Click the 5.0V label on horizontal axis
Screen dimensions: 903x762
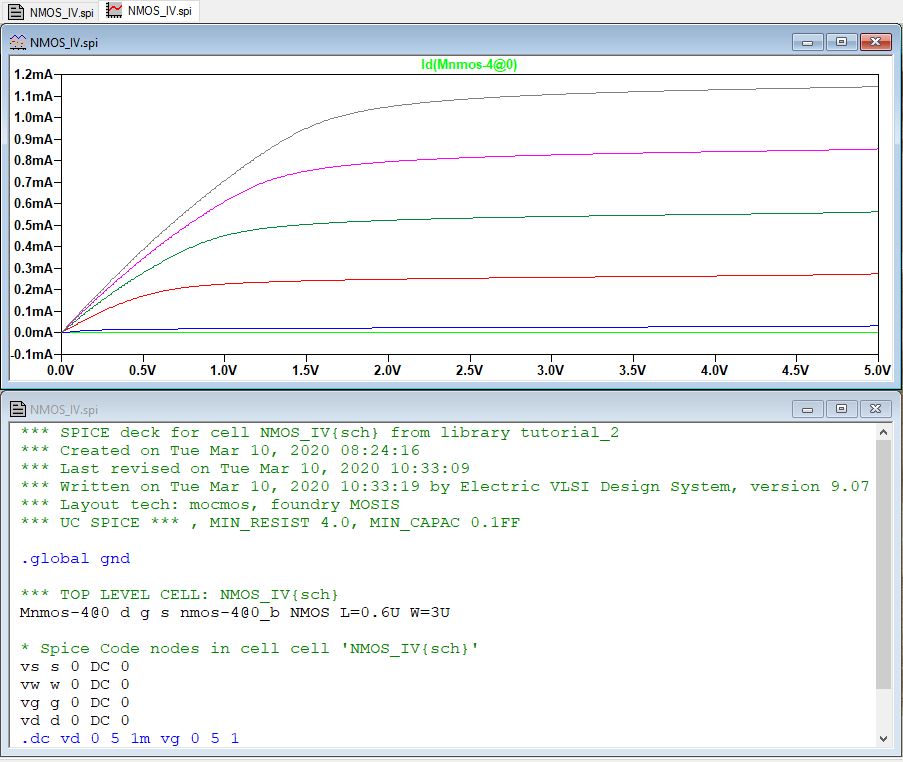click(876, 370)
